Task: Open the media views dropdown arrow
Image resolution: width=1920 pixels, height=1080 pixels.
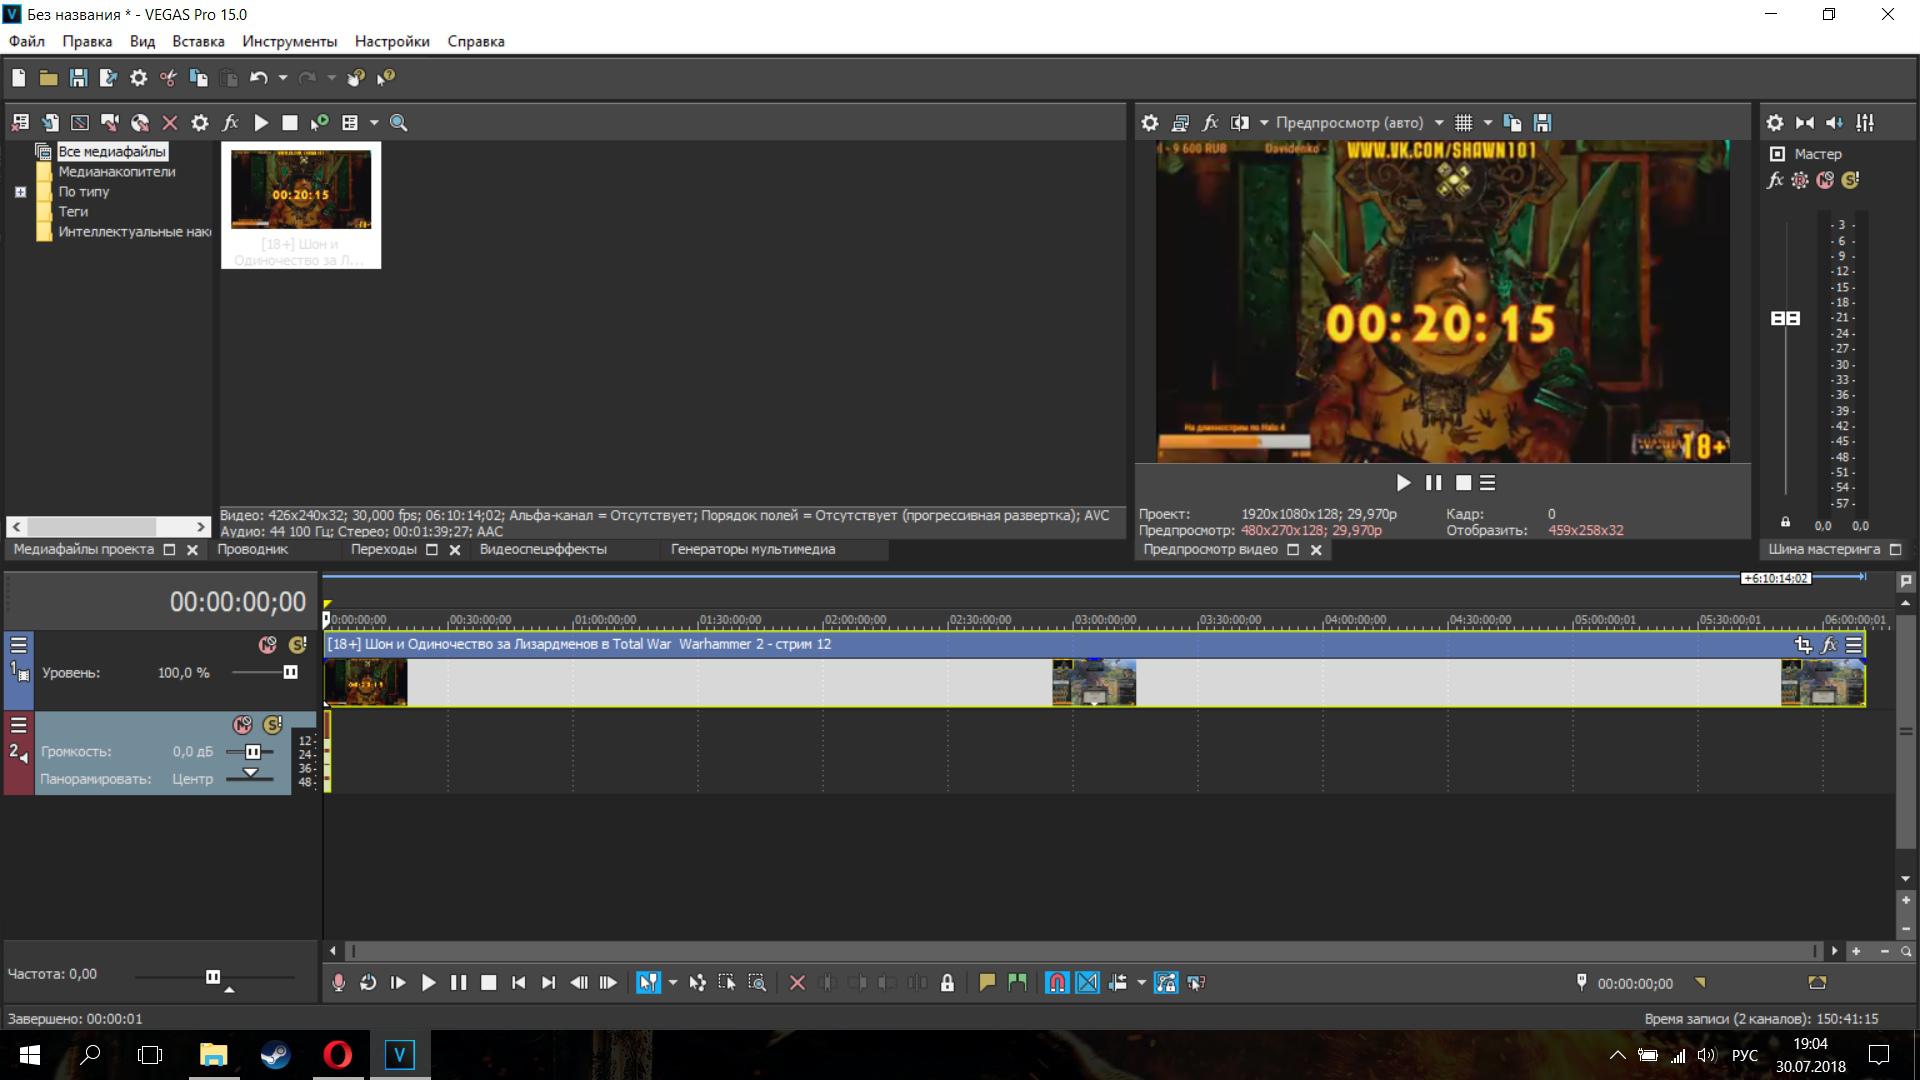Action: 374,123
